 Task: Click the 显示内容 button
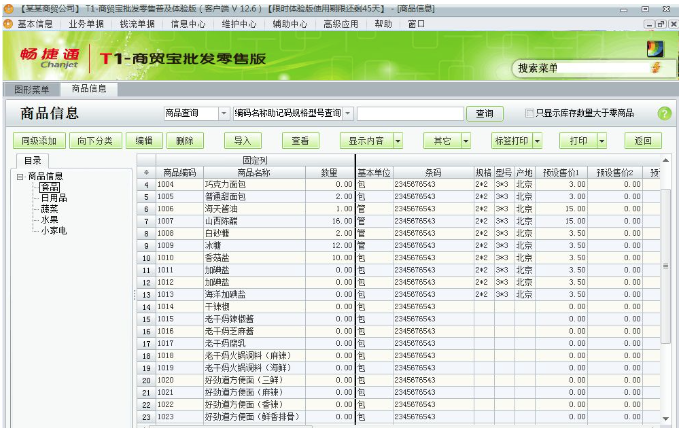[367, 140]
